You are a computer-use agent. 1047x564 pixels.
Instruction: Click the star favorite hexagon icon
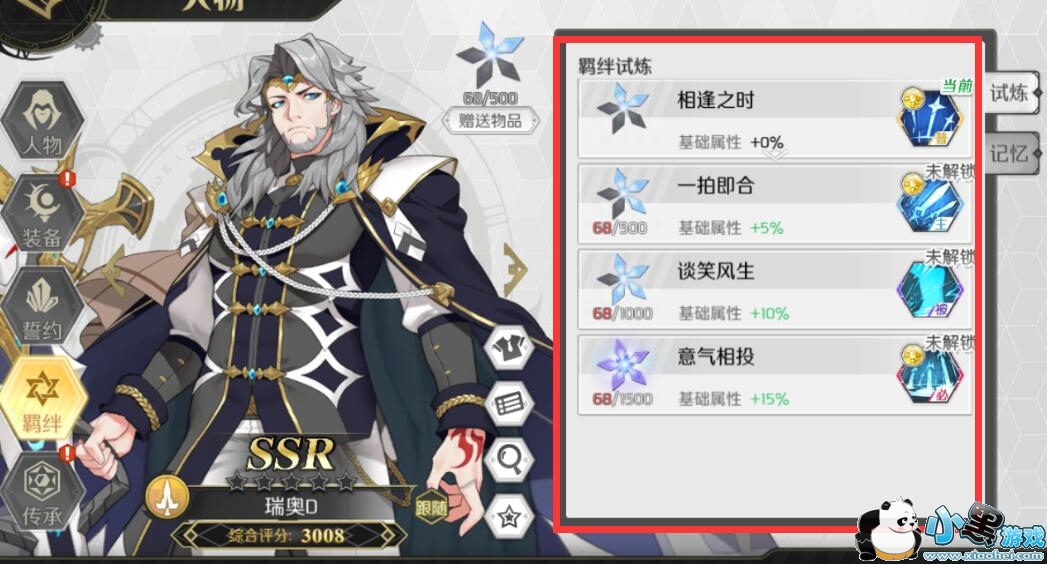[x=509, y=516]
